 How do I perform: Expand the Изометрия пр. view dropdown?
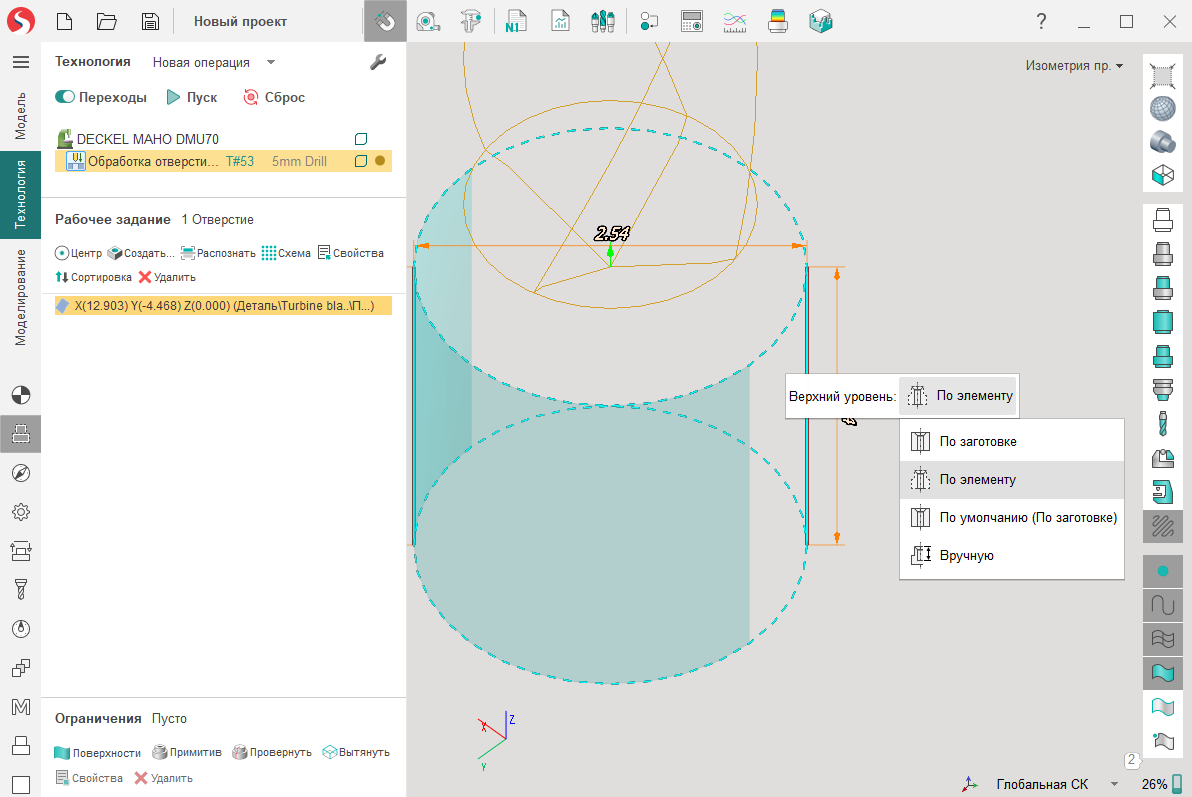1074,66
